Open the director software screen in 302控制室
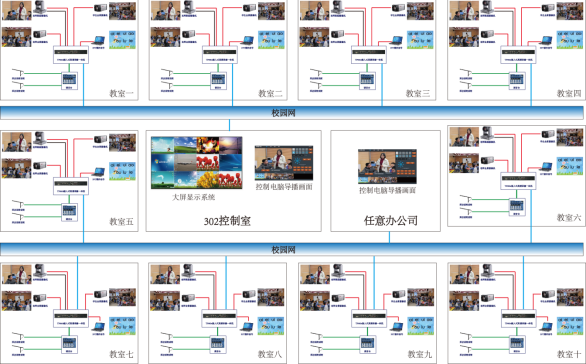Screen dimensions: 586x364 click(x=284, y=163)
